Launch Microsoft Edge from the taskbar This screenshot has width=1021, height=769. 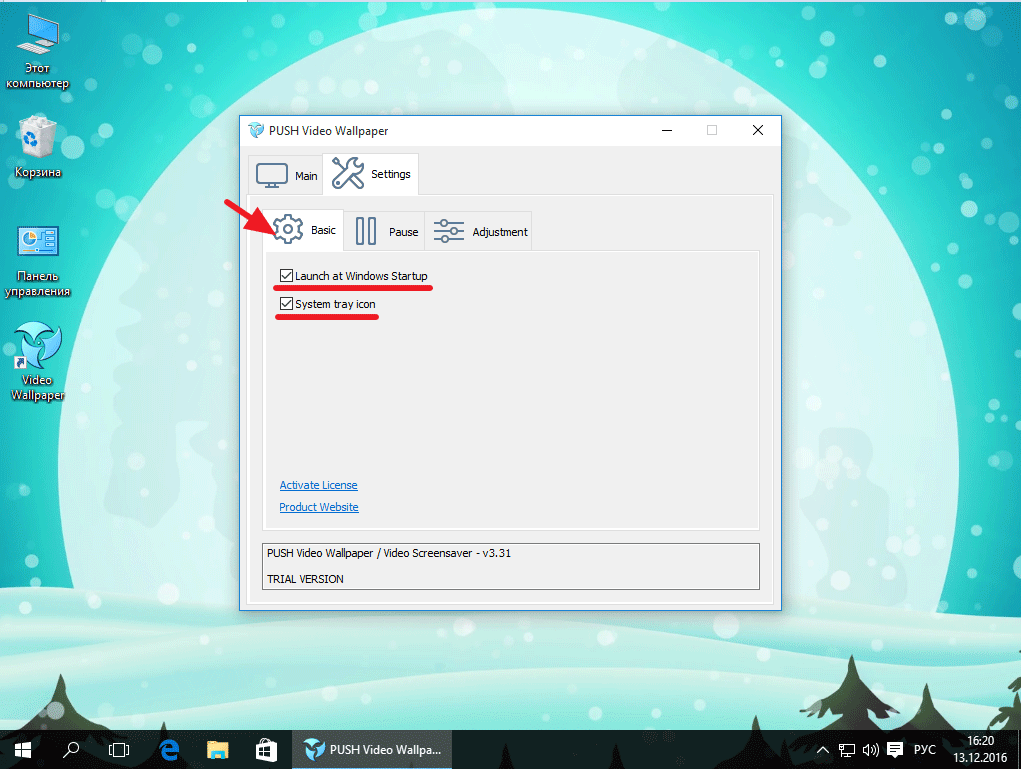coord(169,749)
